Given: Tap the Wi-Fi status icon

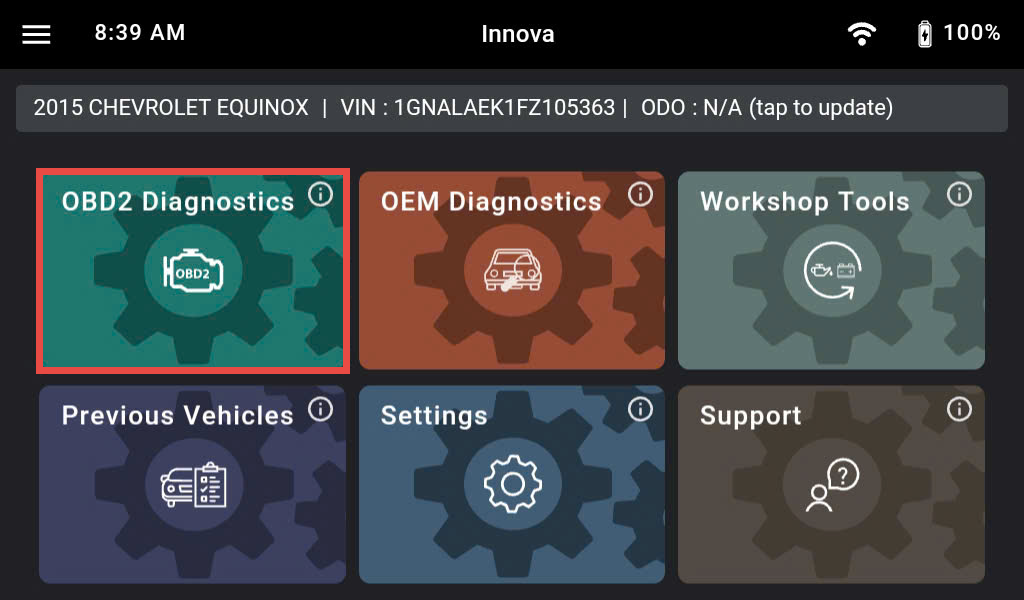Looking at the screenshot, I should coord(862,33).
